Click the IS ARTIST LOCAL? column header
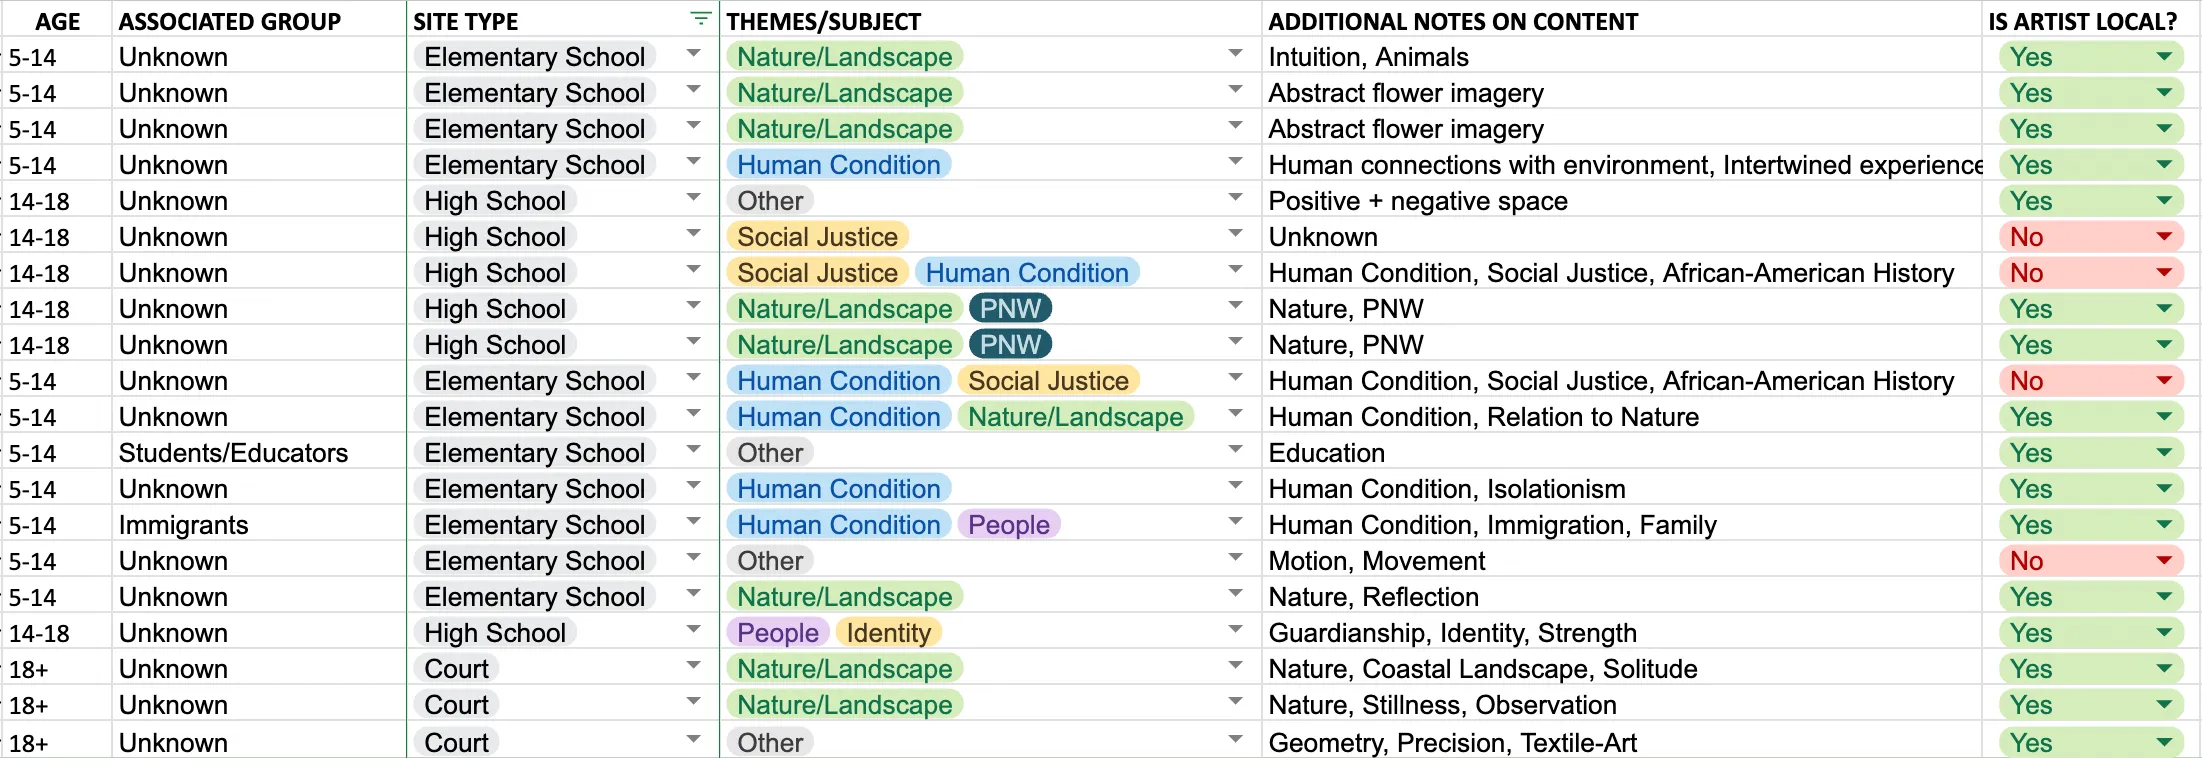This screenshot has width=2202, height=758. click(x=2082, y=21)
